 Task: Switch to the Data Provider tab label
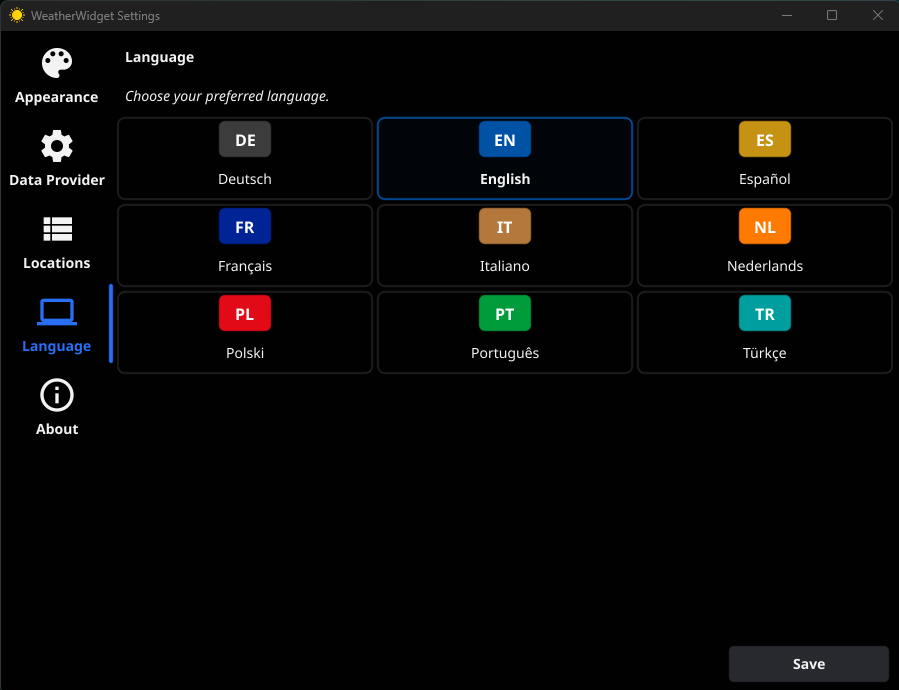click(x=57, y=180)
